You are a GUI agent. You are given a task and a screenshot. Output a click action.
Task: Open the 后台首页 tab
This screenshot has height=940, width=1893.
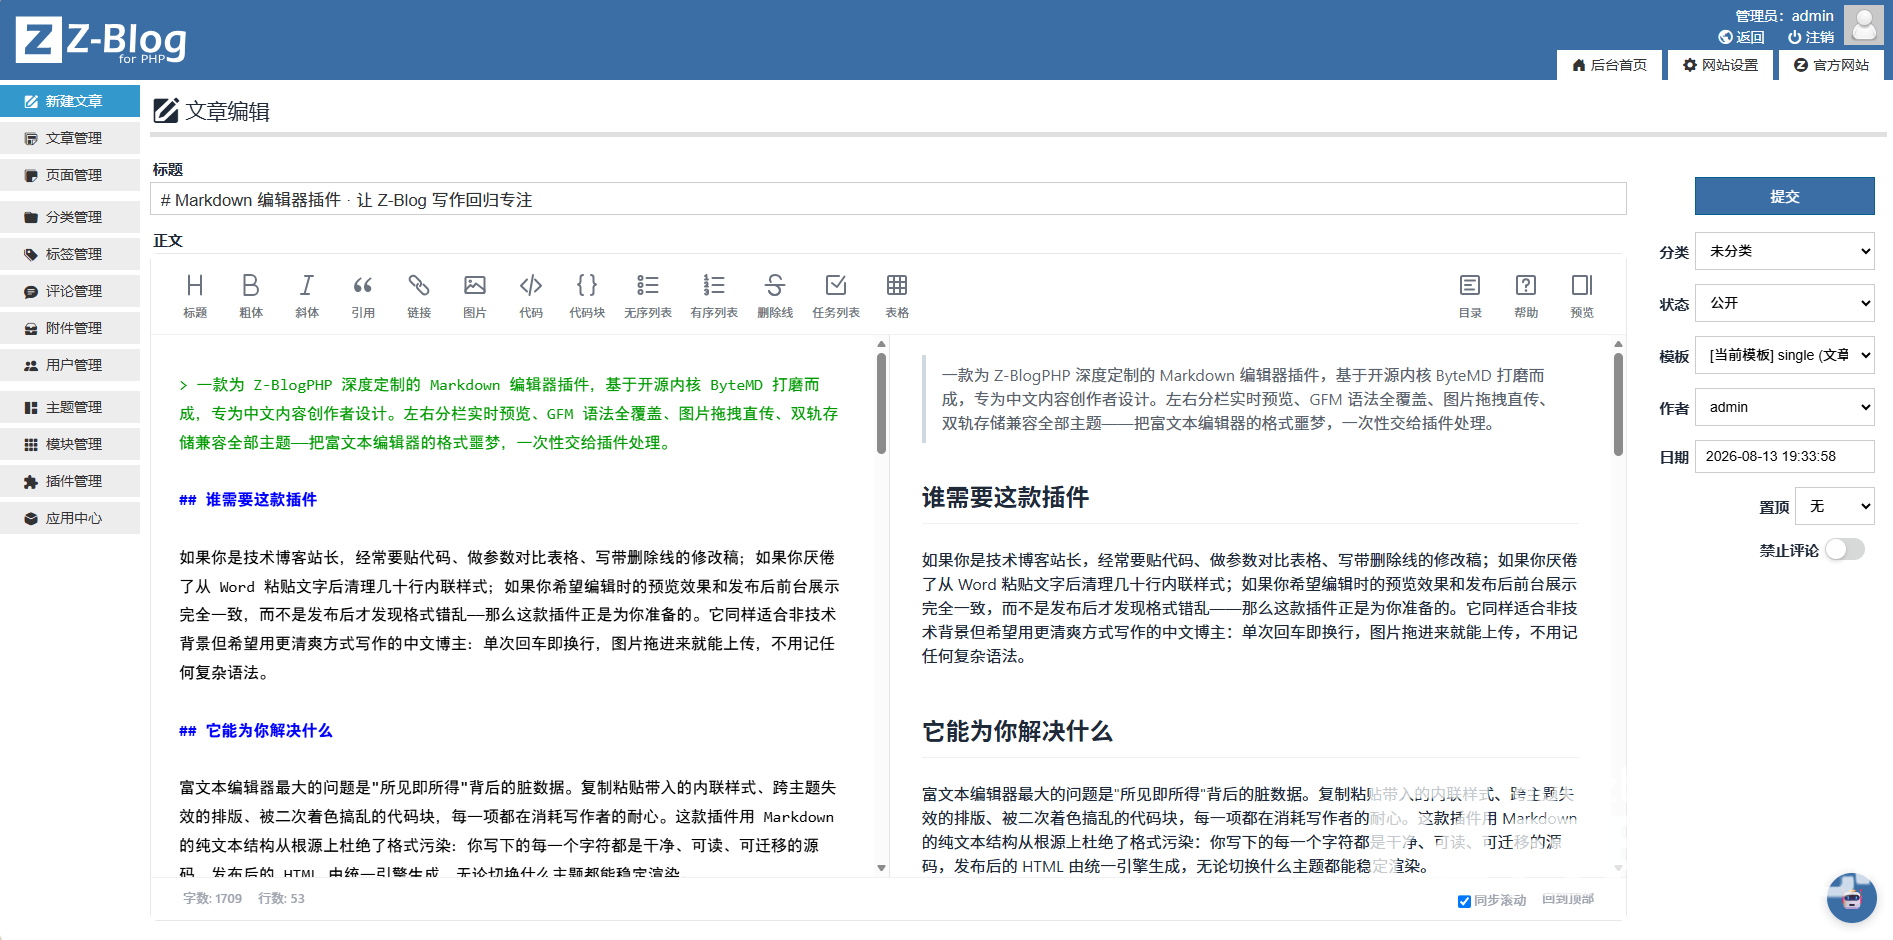pyautogui.click(x=1609, y=65)
